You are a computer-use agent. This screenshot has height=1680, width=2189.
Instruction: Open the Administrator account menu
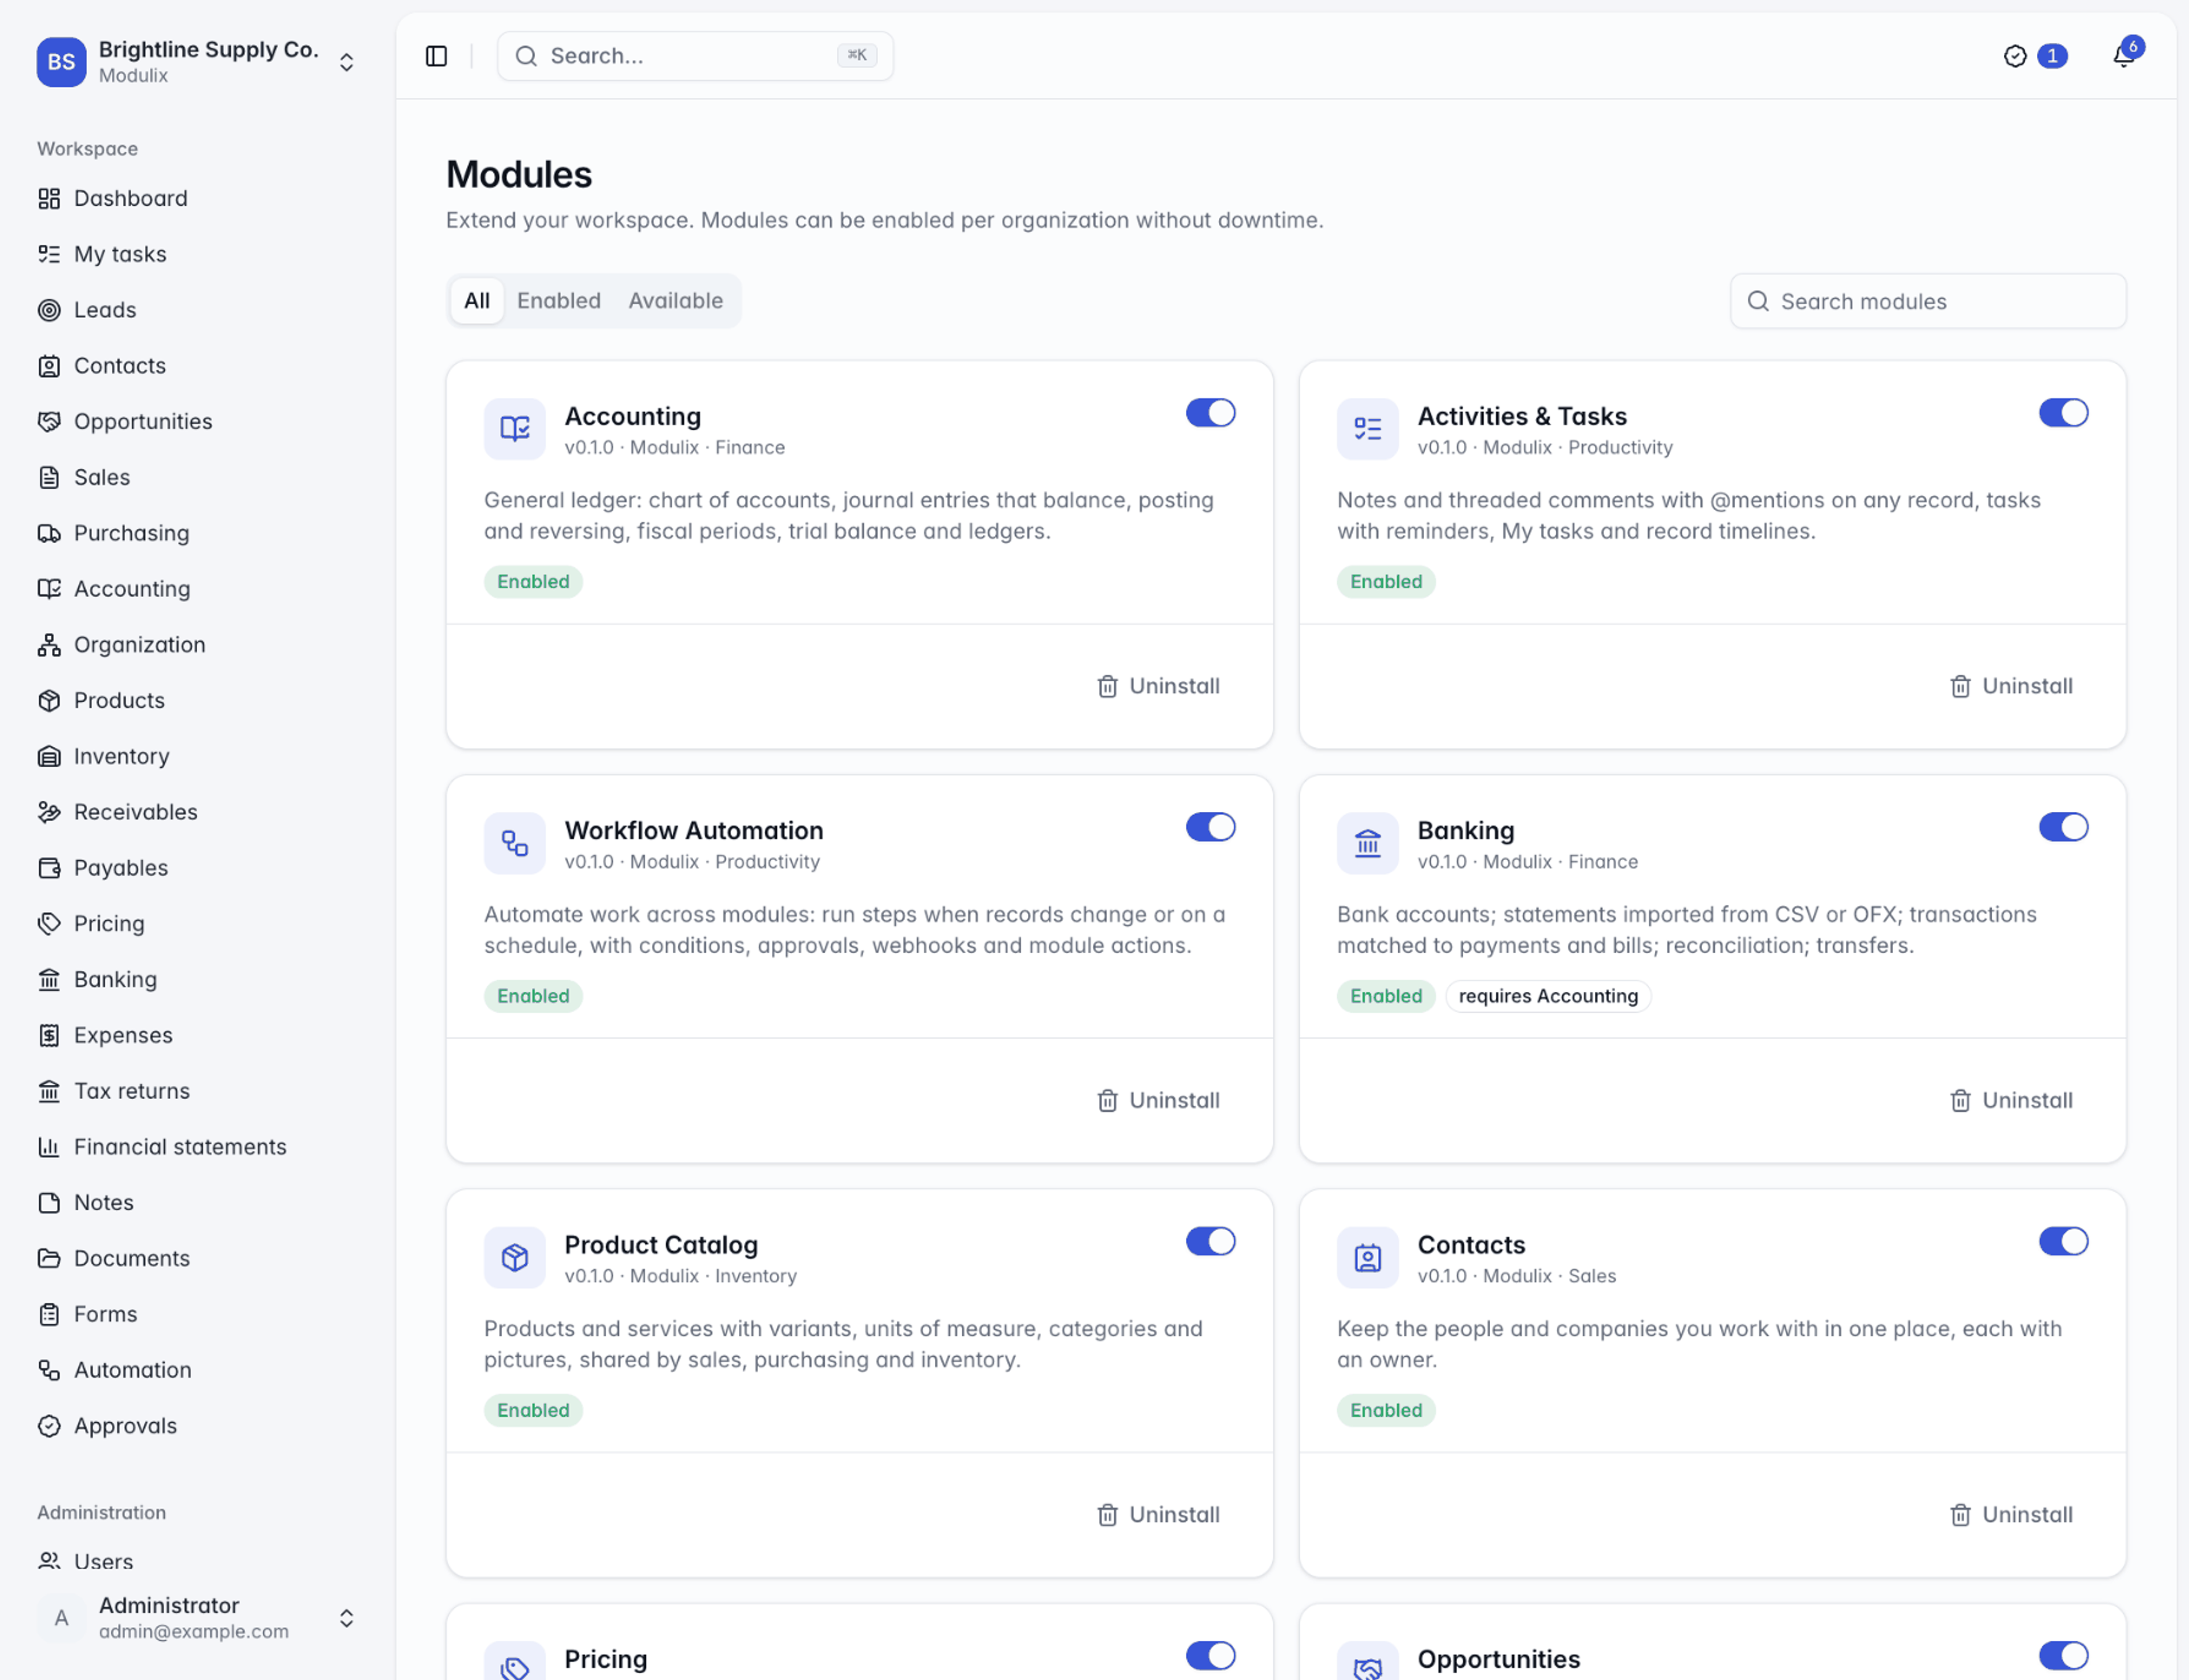click(x=197, y=1618)
